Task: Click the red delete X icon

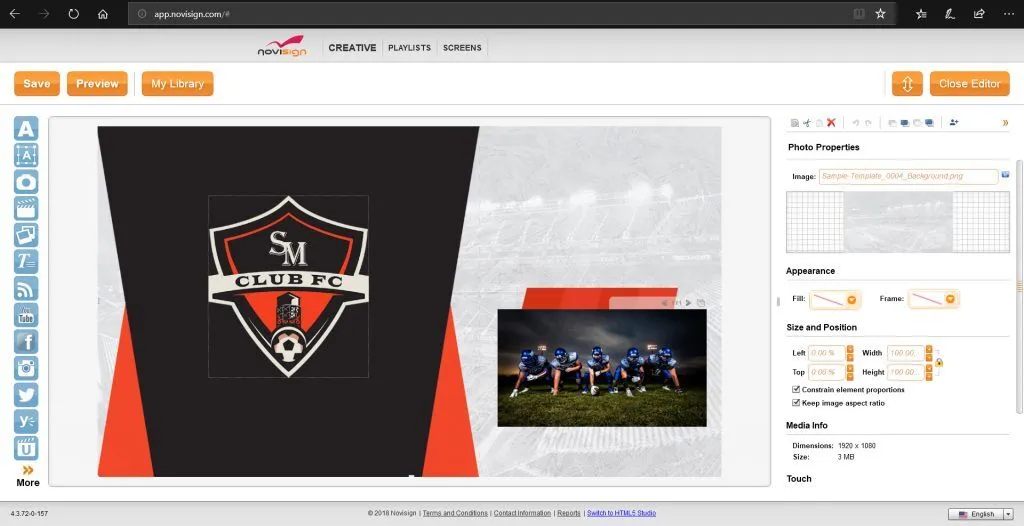Action: [x=831, y=123]
